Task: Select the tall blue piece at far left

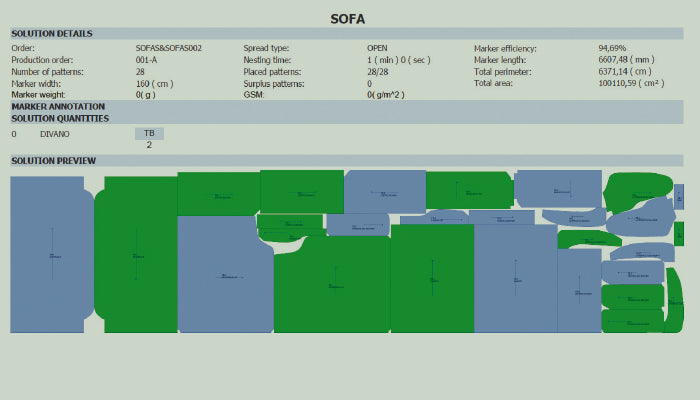Action: point(48,255)
